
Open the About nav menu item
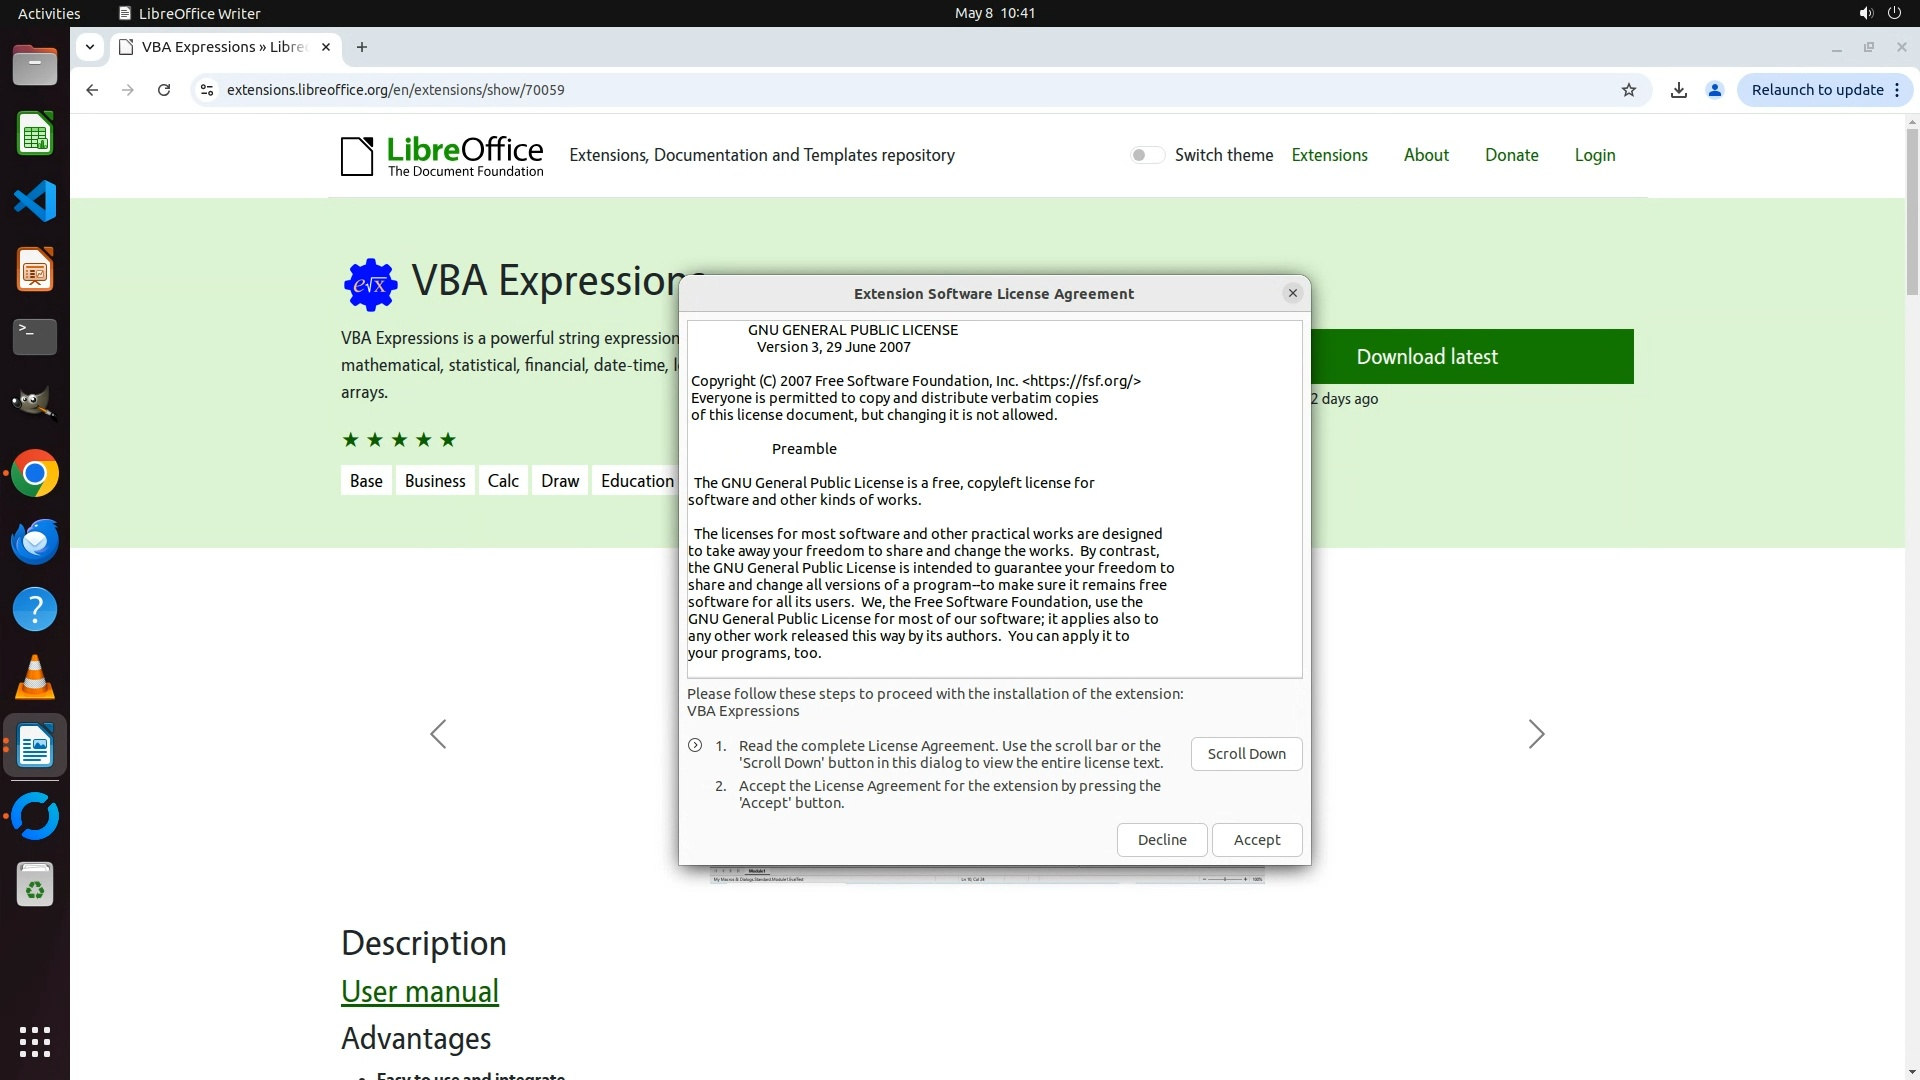click(x=1425, y=155)
